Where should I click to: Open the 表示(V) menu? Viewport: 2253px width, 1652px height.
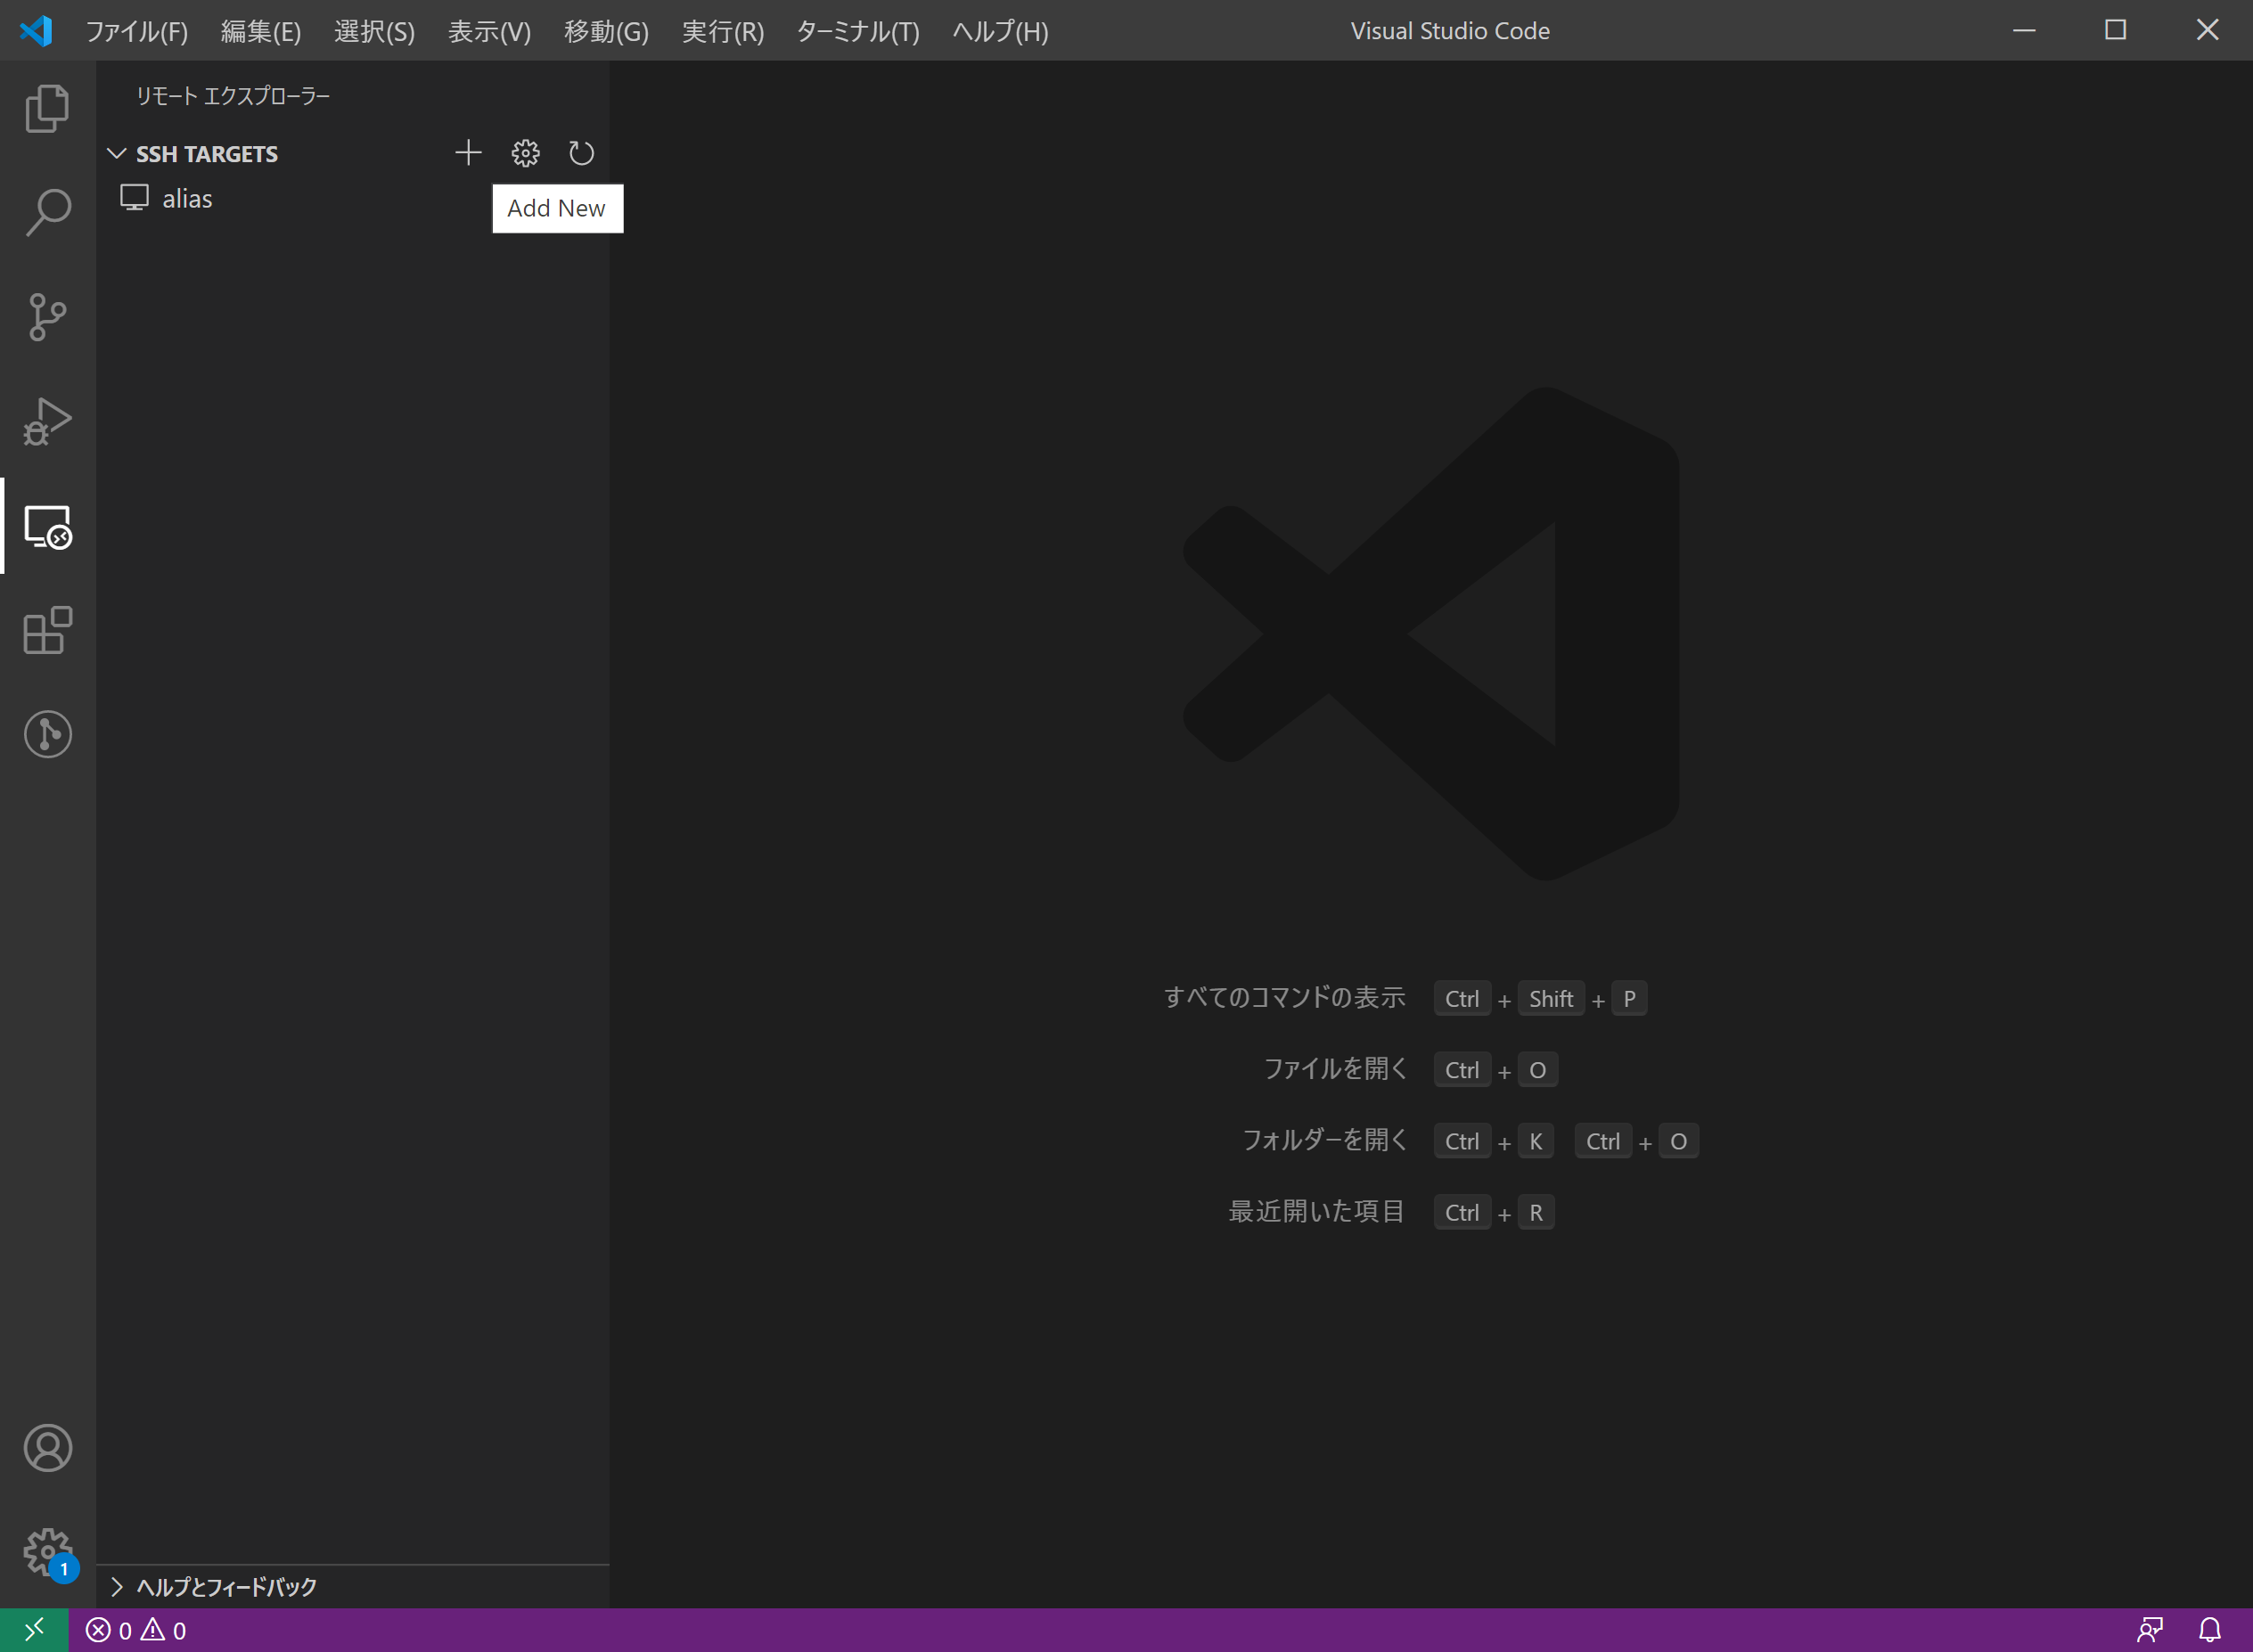(490, 31)
